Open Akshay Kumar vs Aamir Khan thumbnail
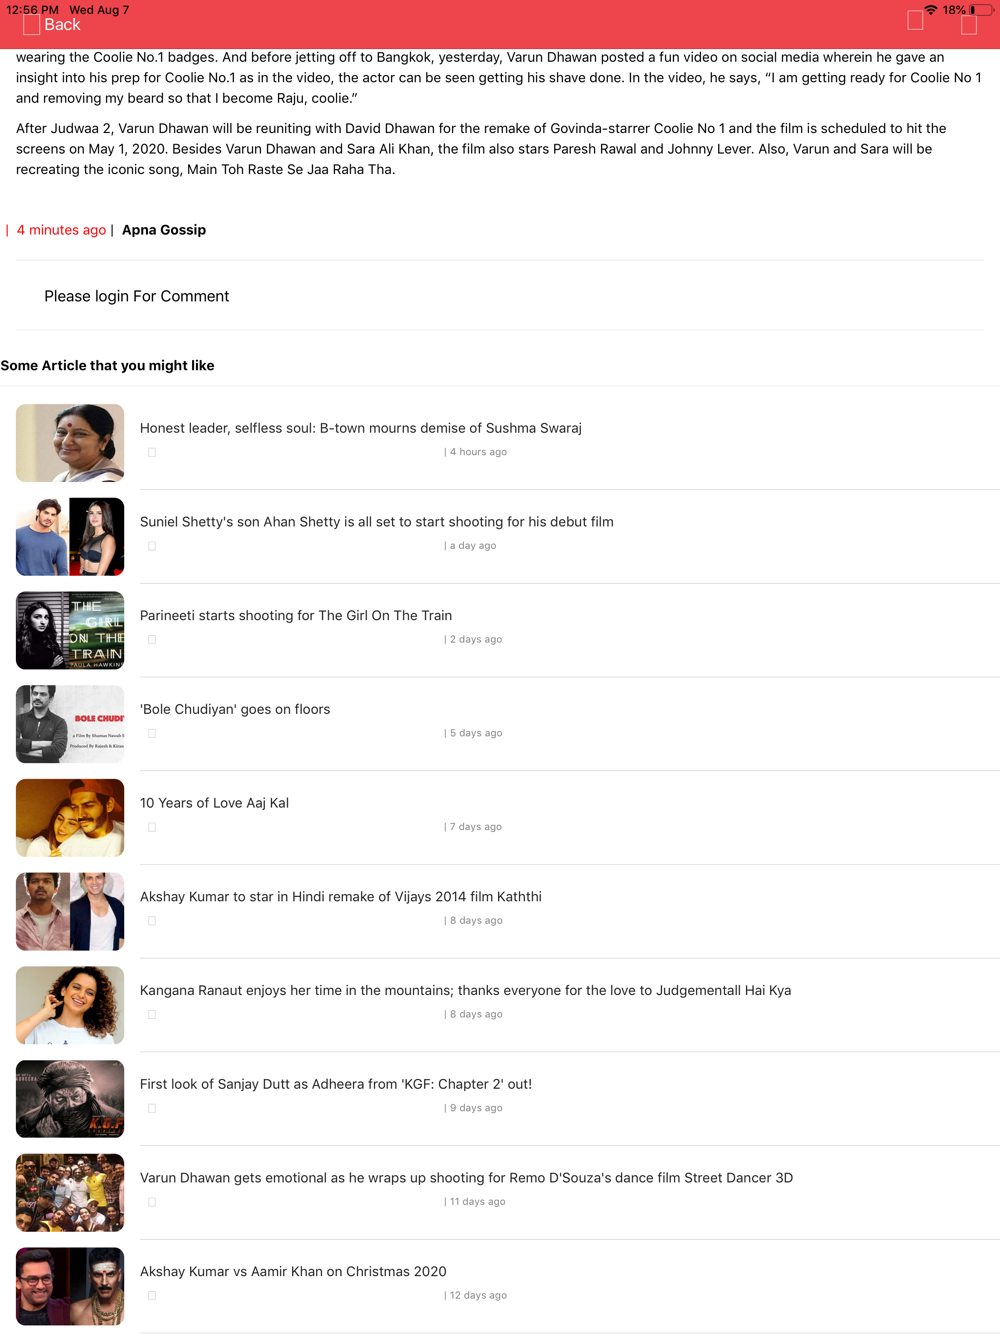Image resolution: width=1000 pixels, height=1334 pixels. [70, 1286]
